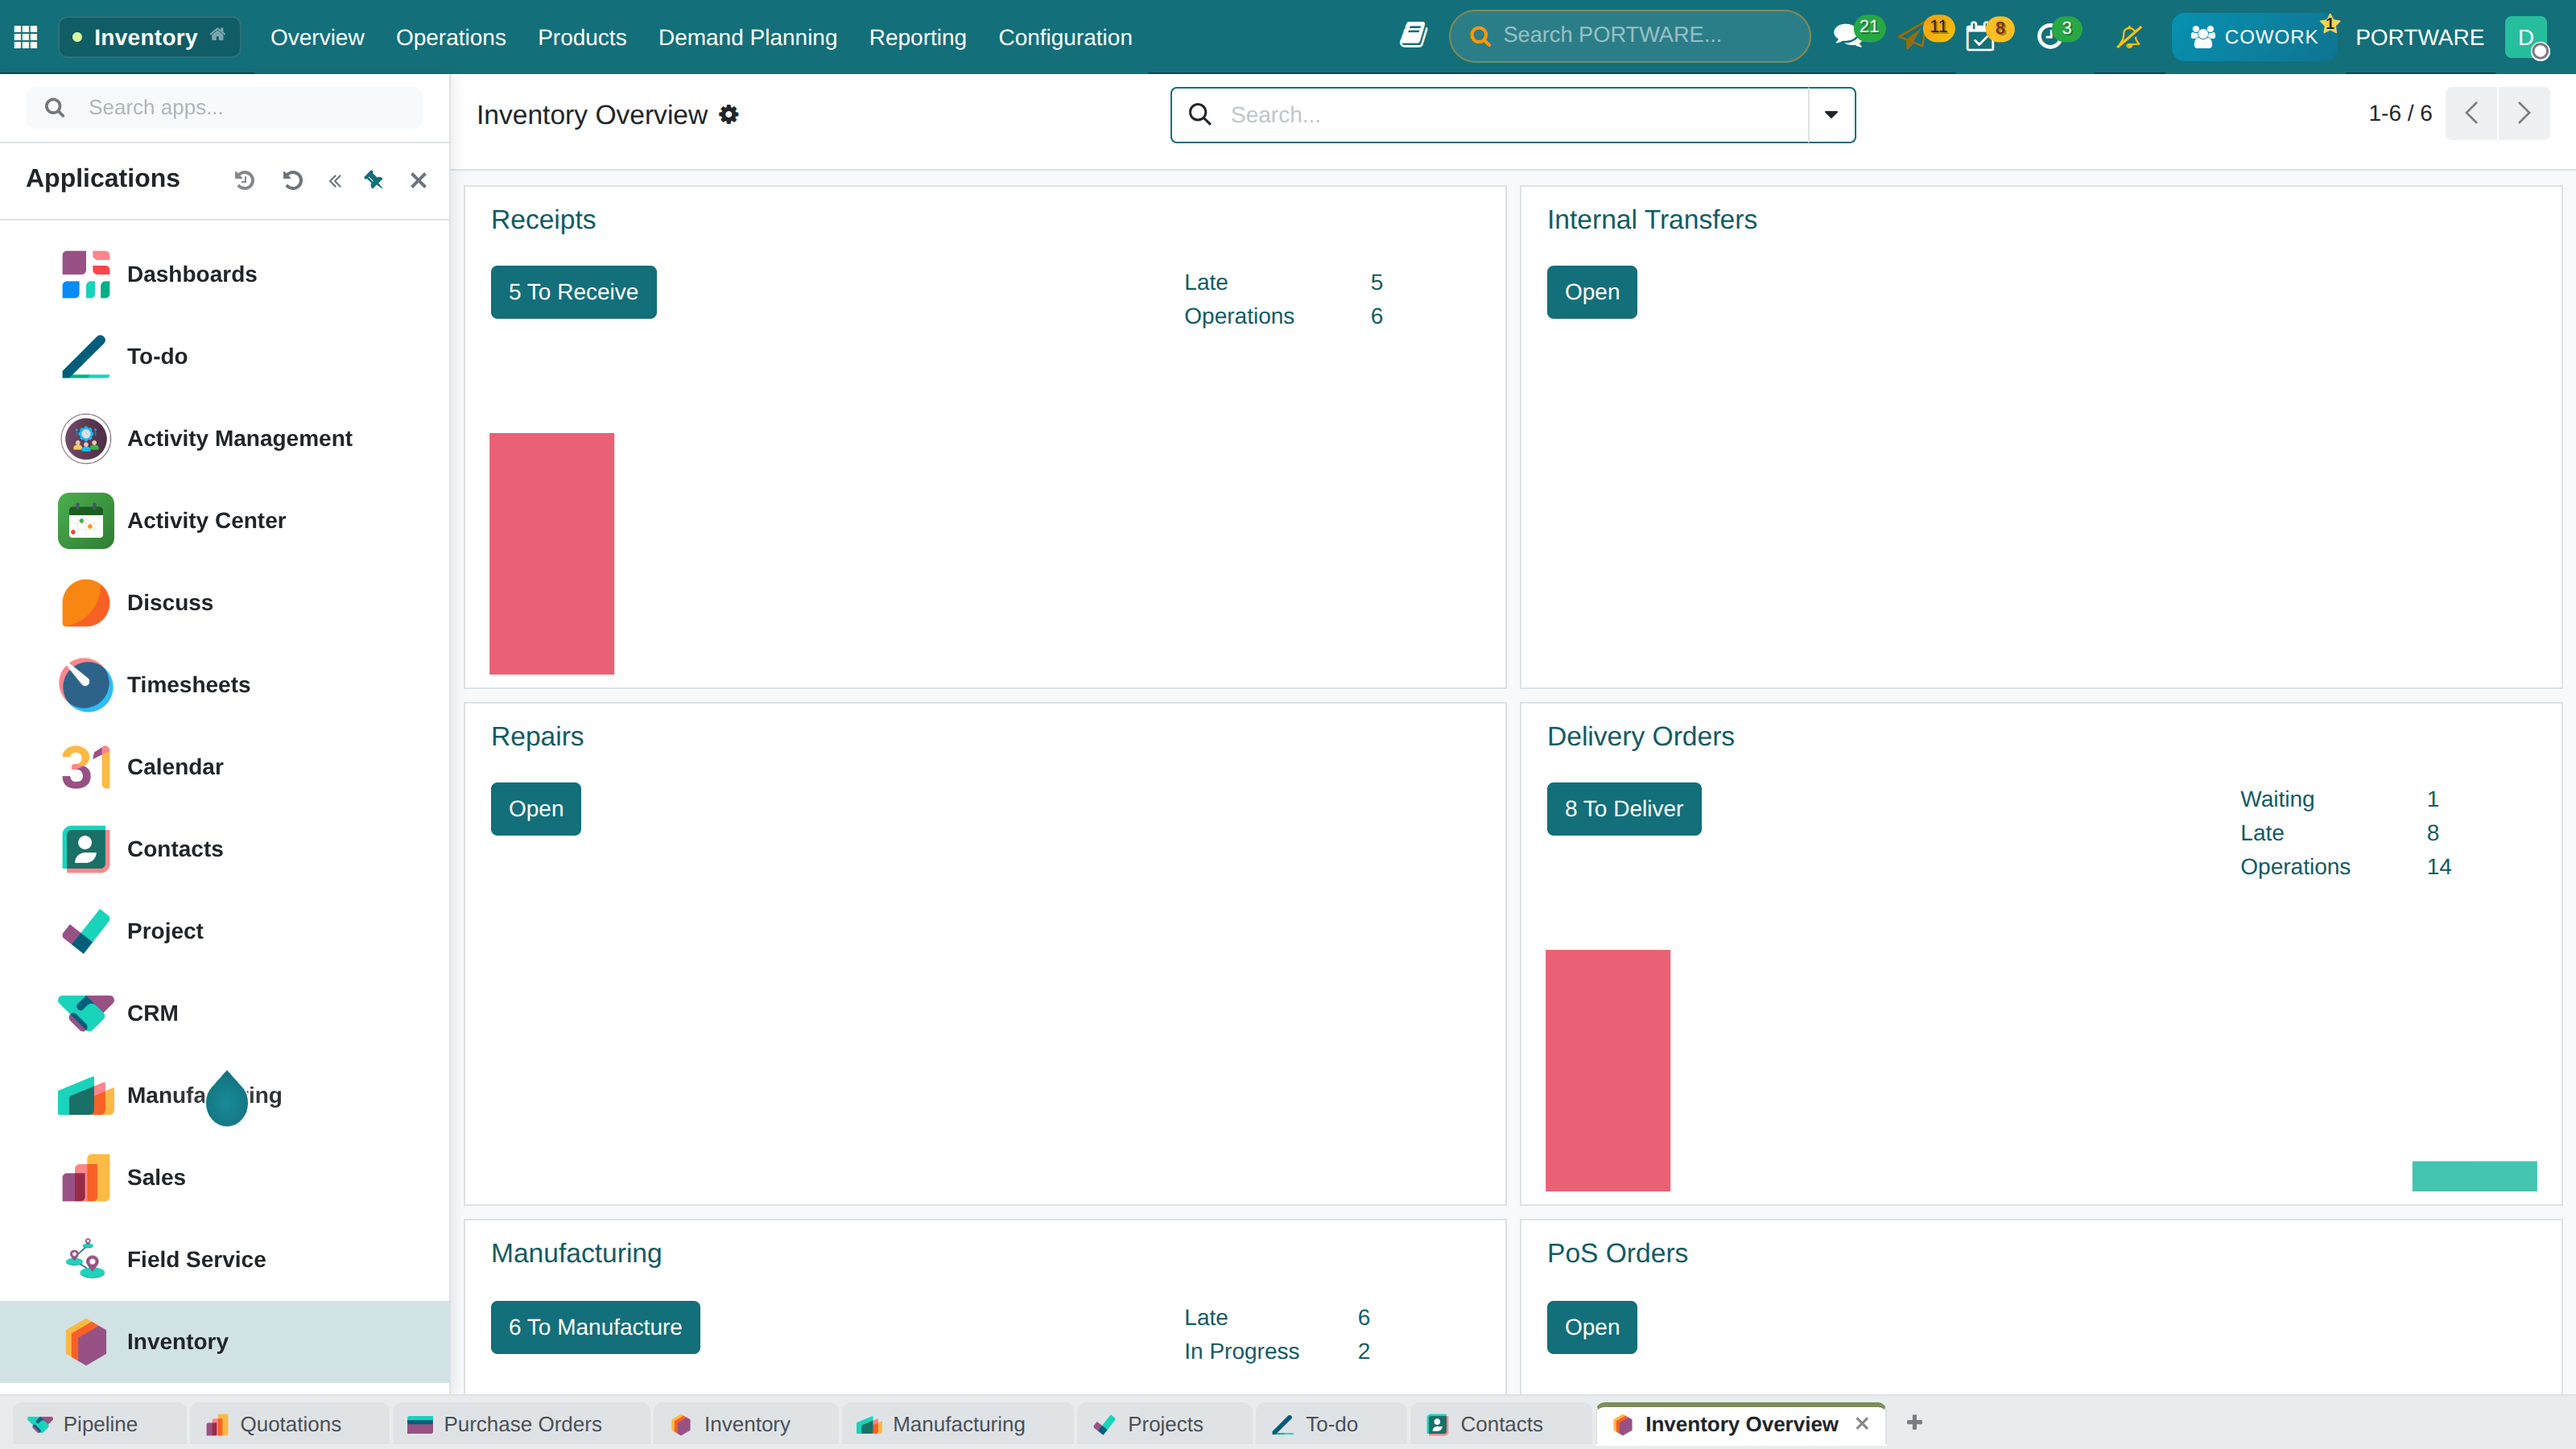Click the refresh arrow icon in Applications
Screen dimensions: 2576x1449
(292, 180)
